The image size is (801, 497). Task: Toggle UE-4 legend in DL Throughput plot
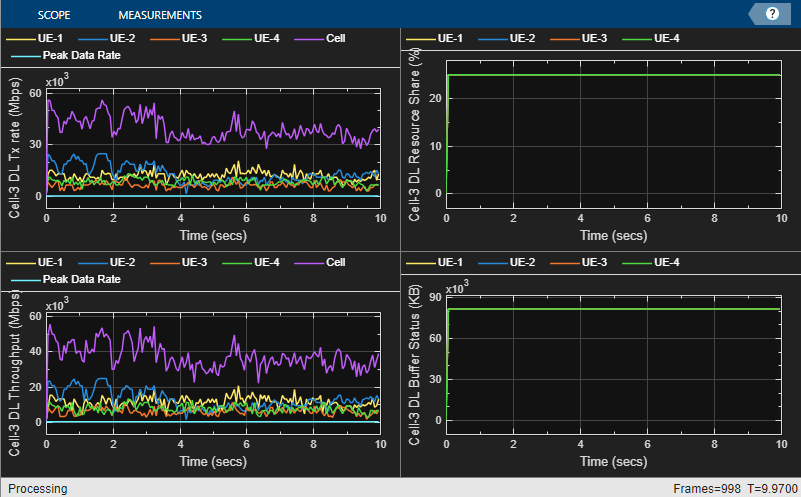coord(251,262)
